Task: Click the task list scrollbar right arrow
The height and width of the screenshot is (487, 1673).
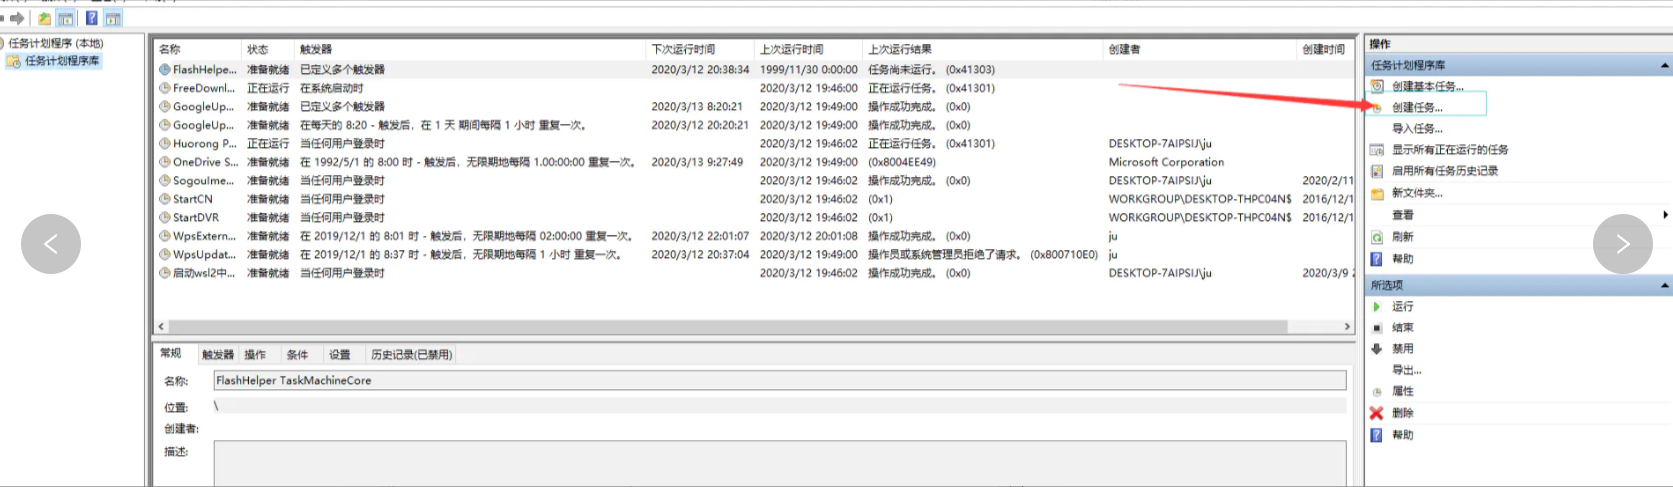Action: point(1347,326)
